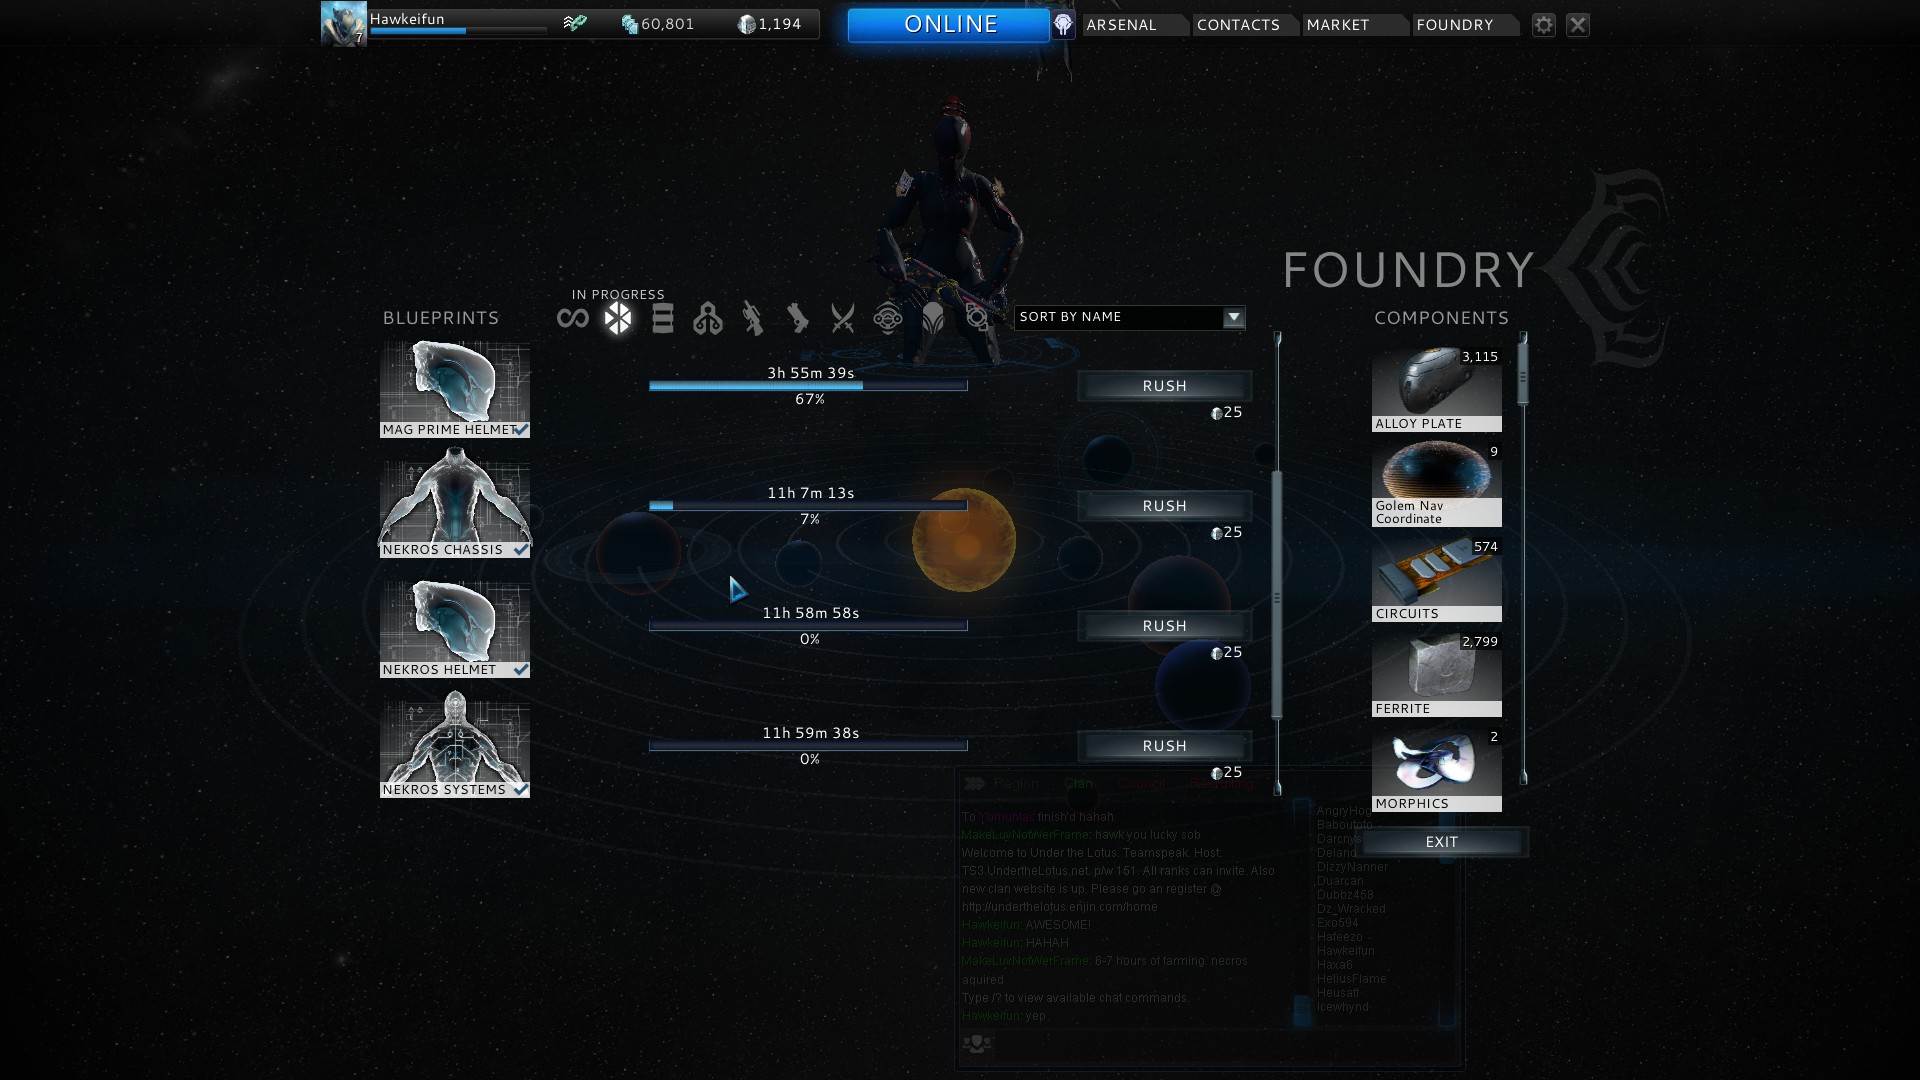Viewport: 1920px width, 1080px height.
Task: Click the sort dropdown arrow button
Action: (x=1234, y=317)
